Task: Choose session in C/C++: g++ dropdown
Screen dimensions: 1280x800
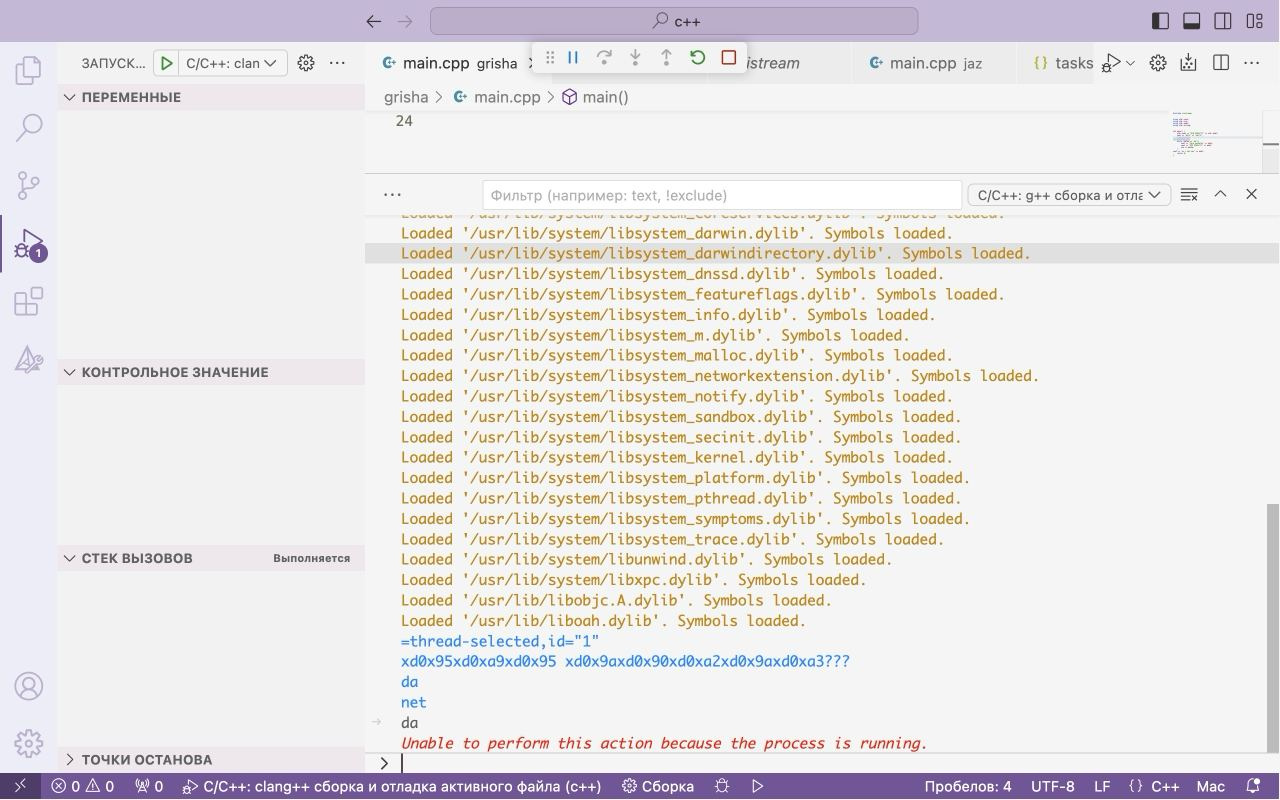Action: [1069, 195]
